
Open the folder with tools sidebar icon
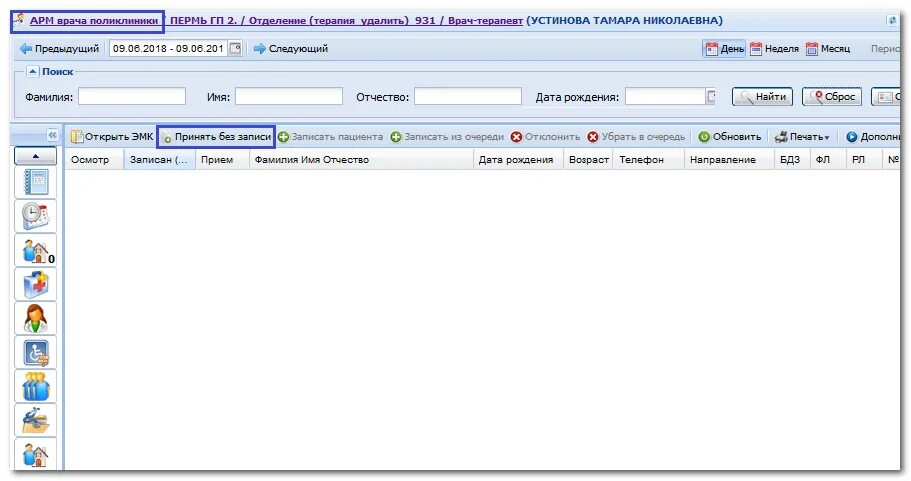click(35, 421)
